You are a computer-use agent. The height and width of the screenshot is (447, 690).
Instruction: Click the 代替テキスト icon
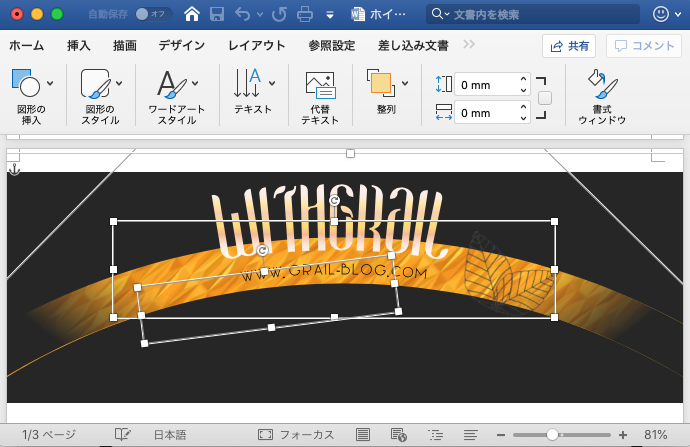click(x=320, y=84)
